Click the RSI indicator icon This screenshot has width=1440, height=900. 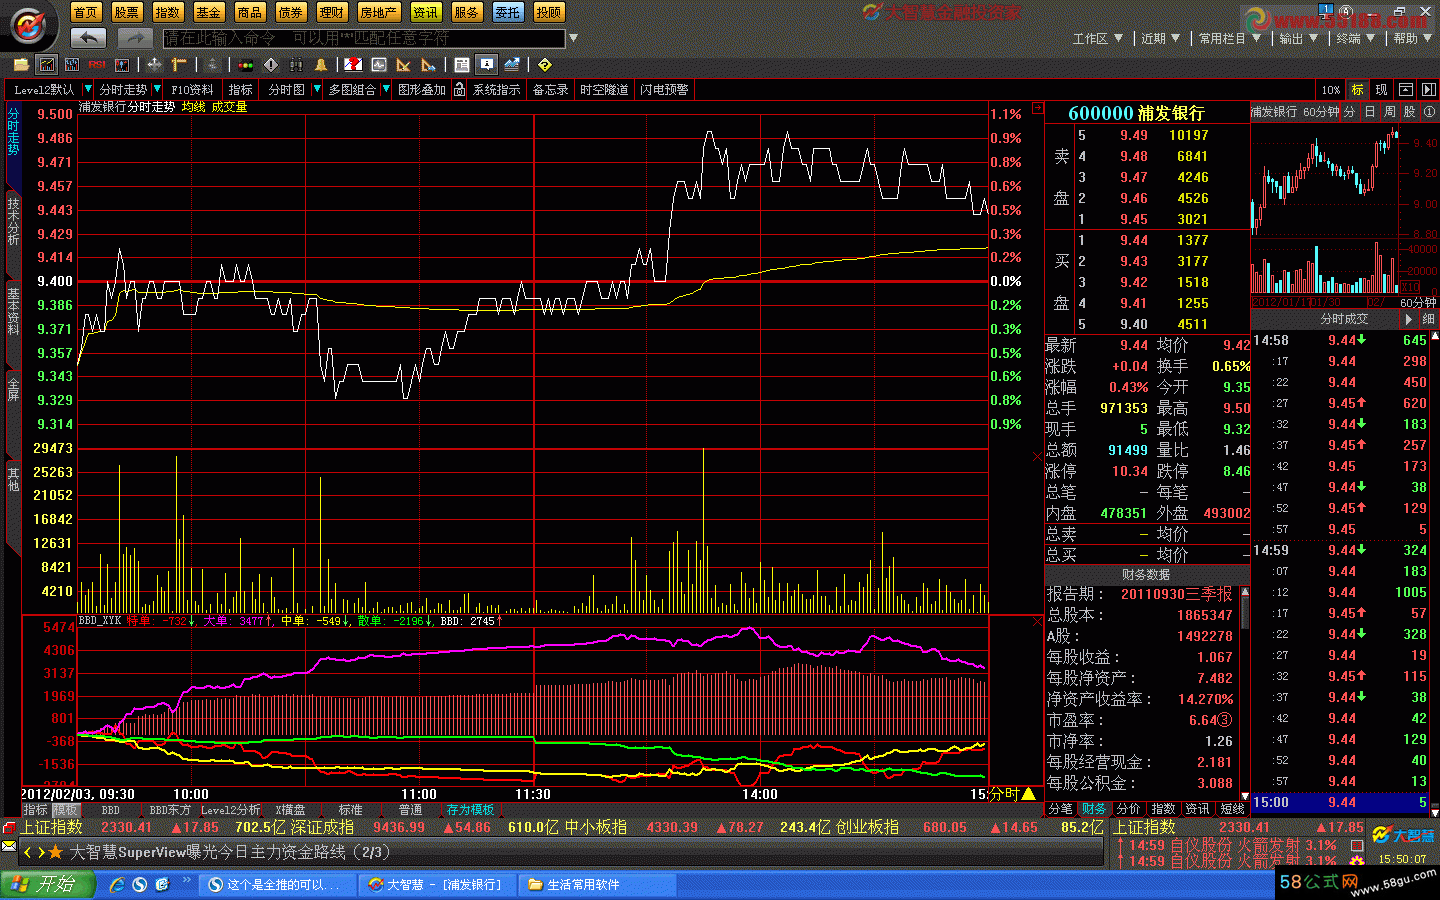coord(97,65)
